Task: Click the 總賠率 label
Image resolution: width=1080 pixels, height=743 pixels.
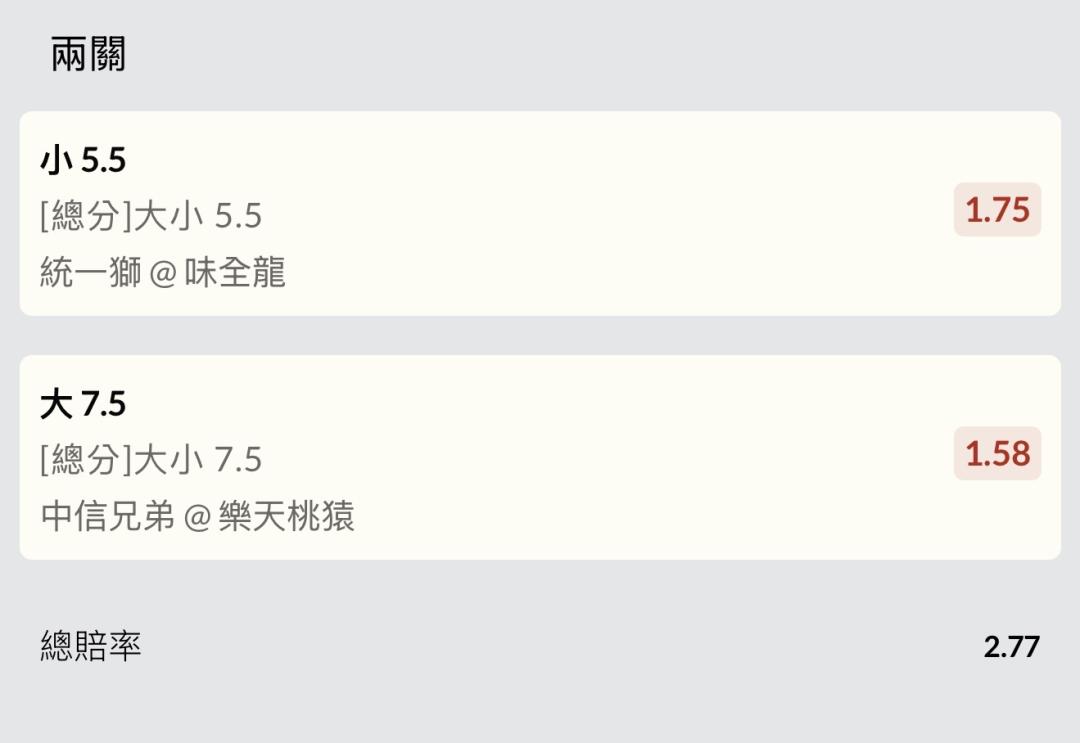Action: click(91, 646)
